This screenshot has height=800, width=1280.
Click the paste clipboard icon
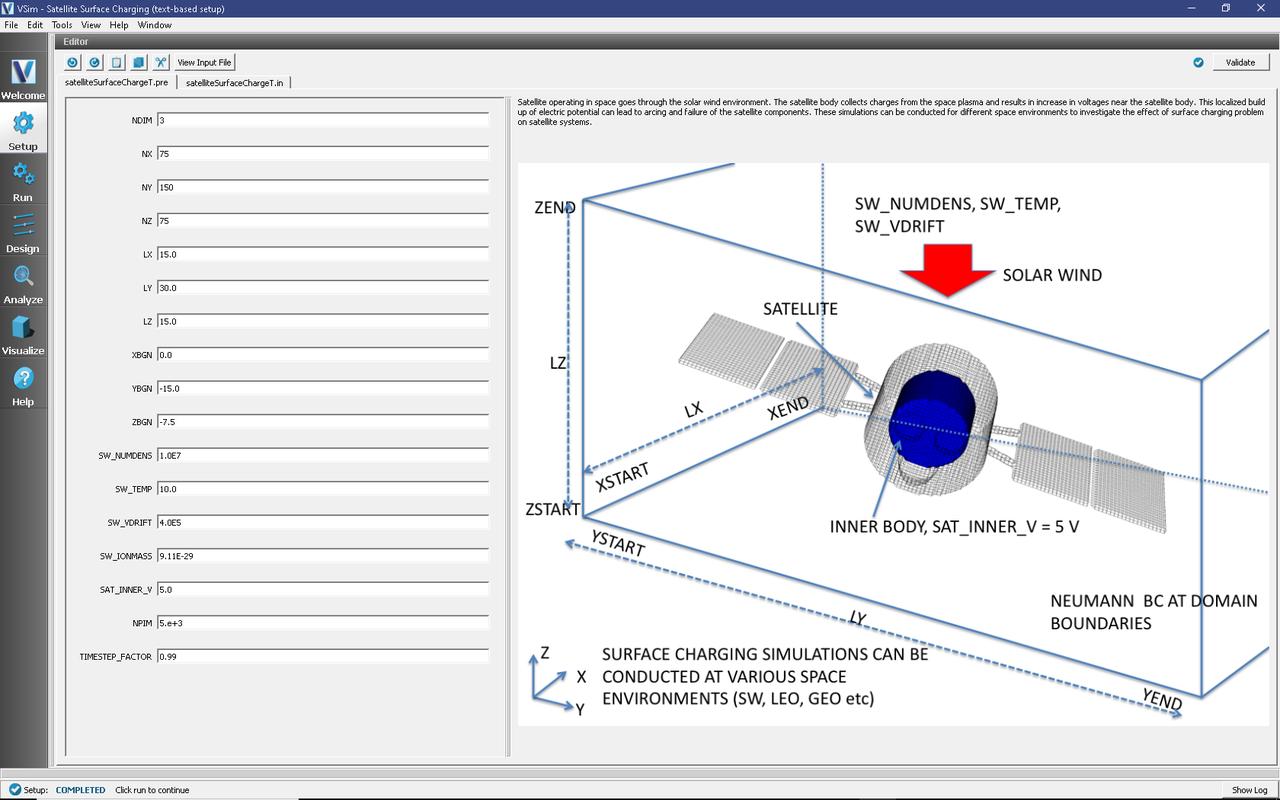coord(117,62)
